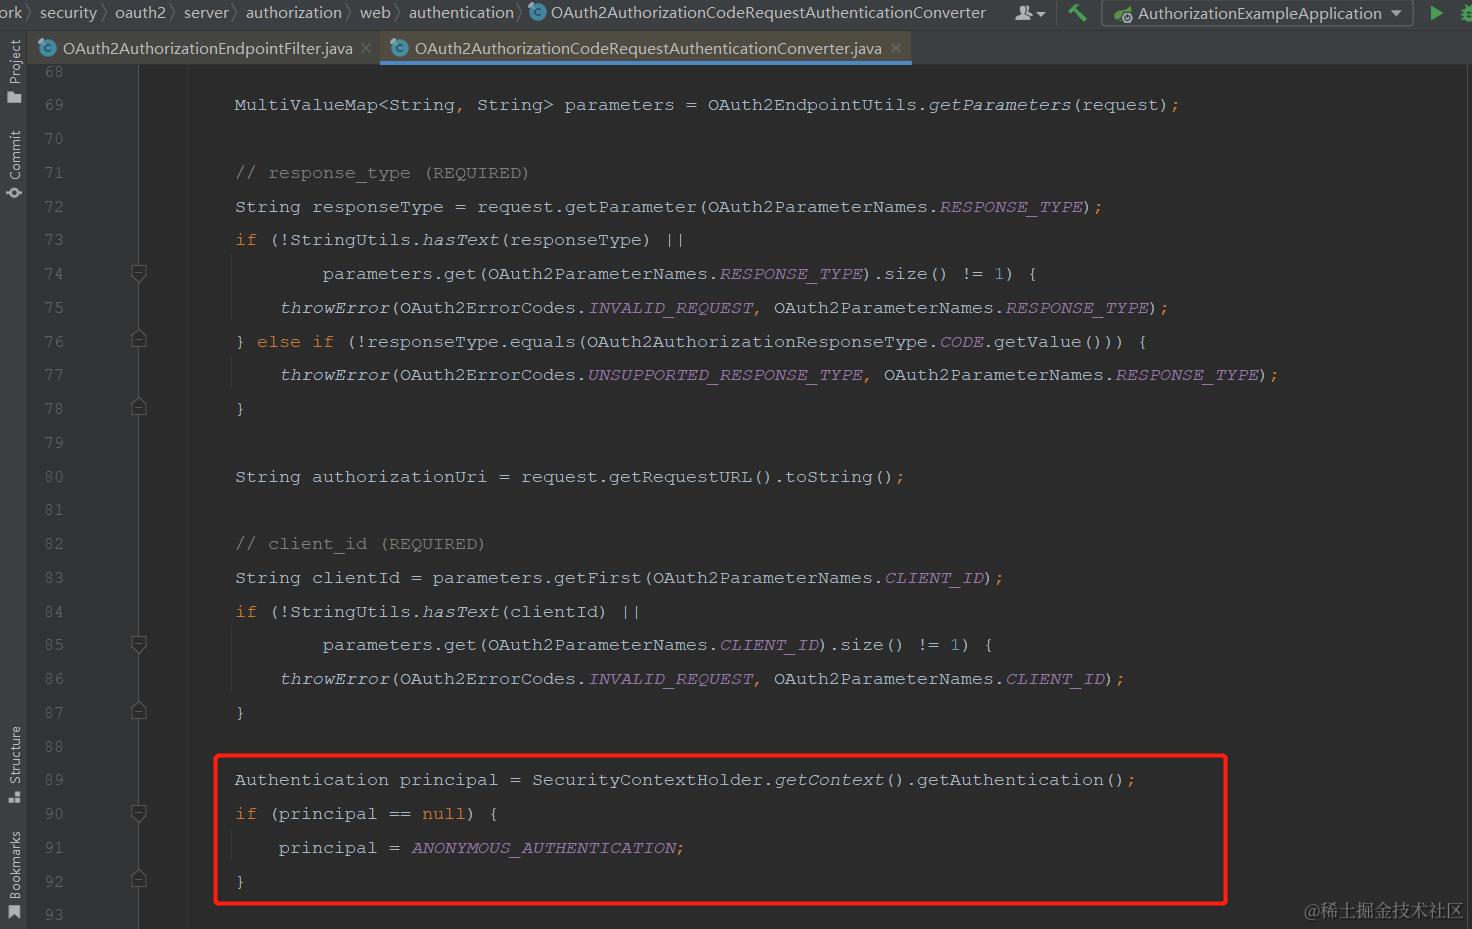Click the collaborator/user icon in the toolbar

(1023, 13)
